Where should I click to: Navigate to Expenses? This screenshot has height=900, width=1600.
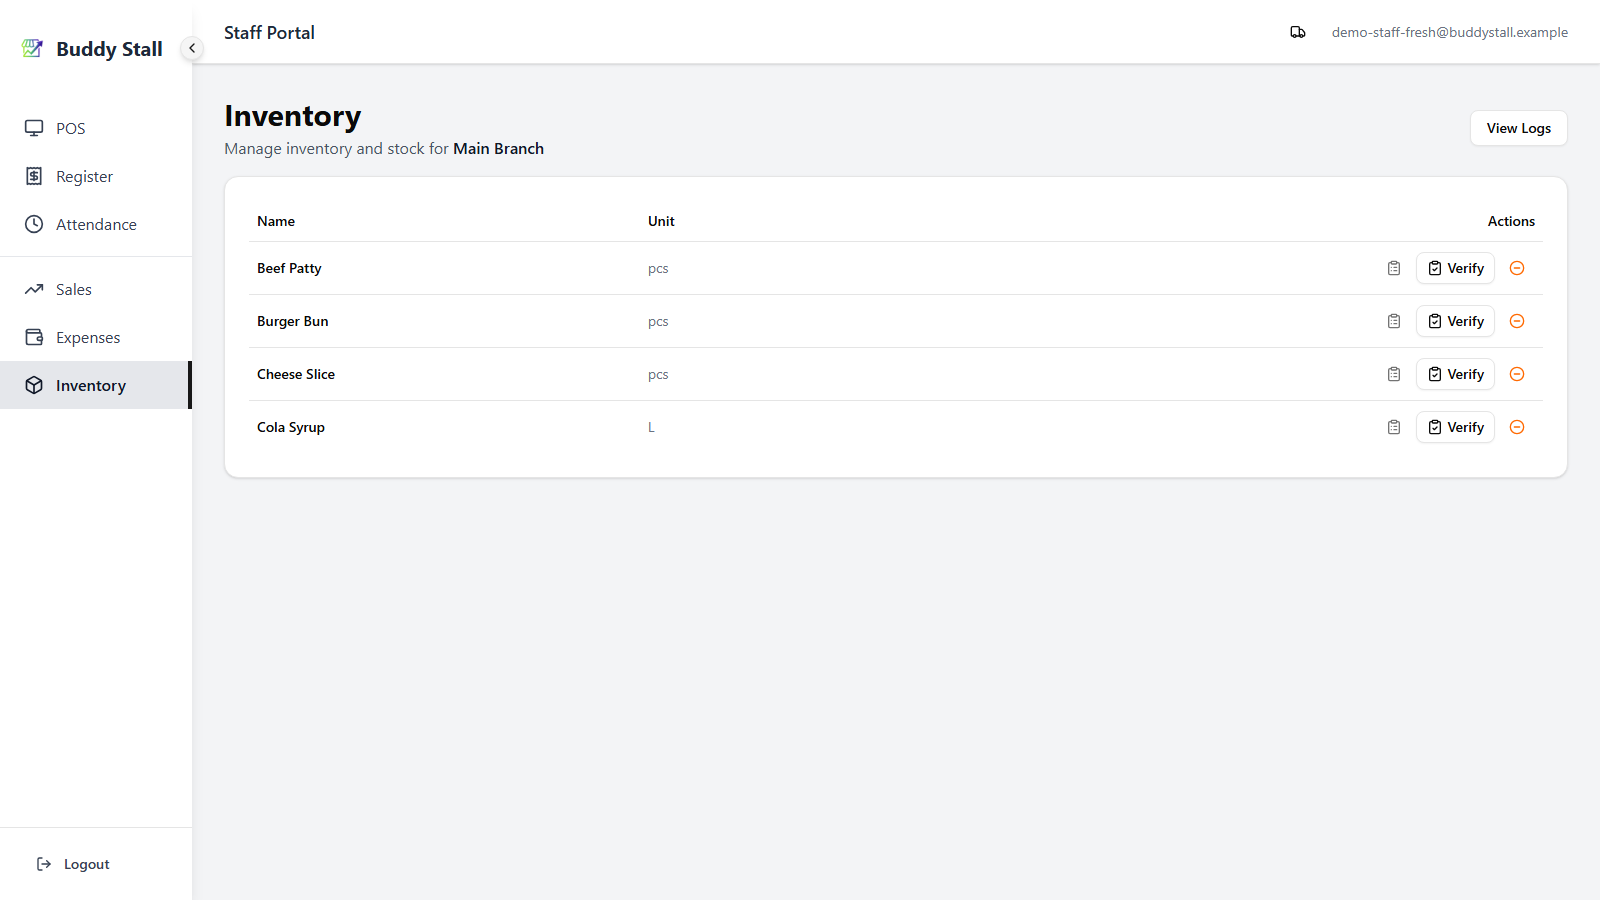96,337
